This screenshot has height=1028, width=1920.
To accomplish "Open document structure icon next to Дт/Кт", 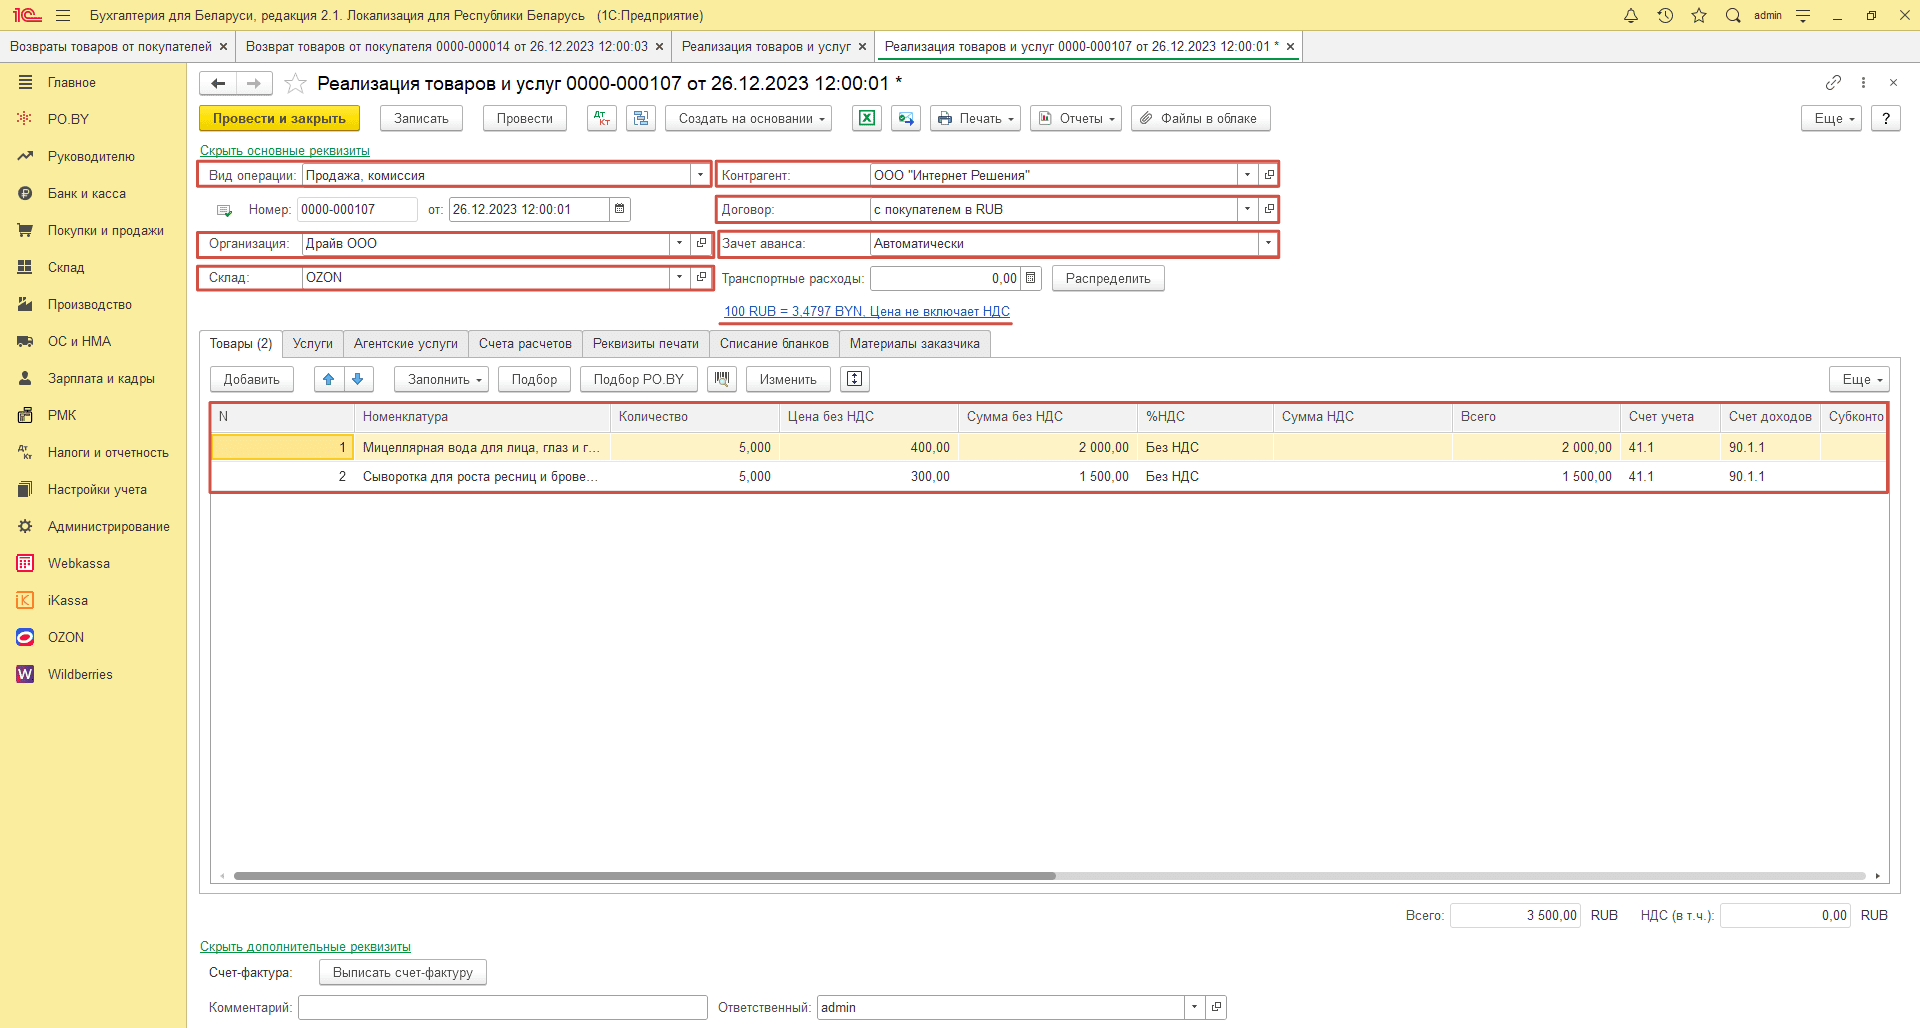I will coord(641,118).
